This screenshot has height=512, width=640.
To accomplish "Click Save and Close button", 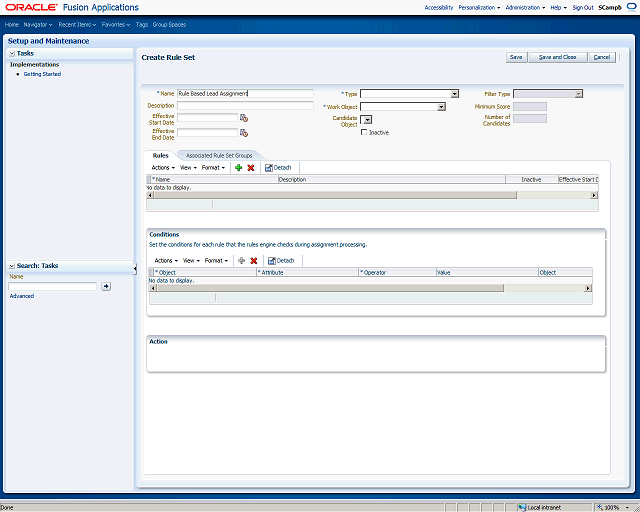I will (558, 57).
